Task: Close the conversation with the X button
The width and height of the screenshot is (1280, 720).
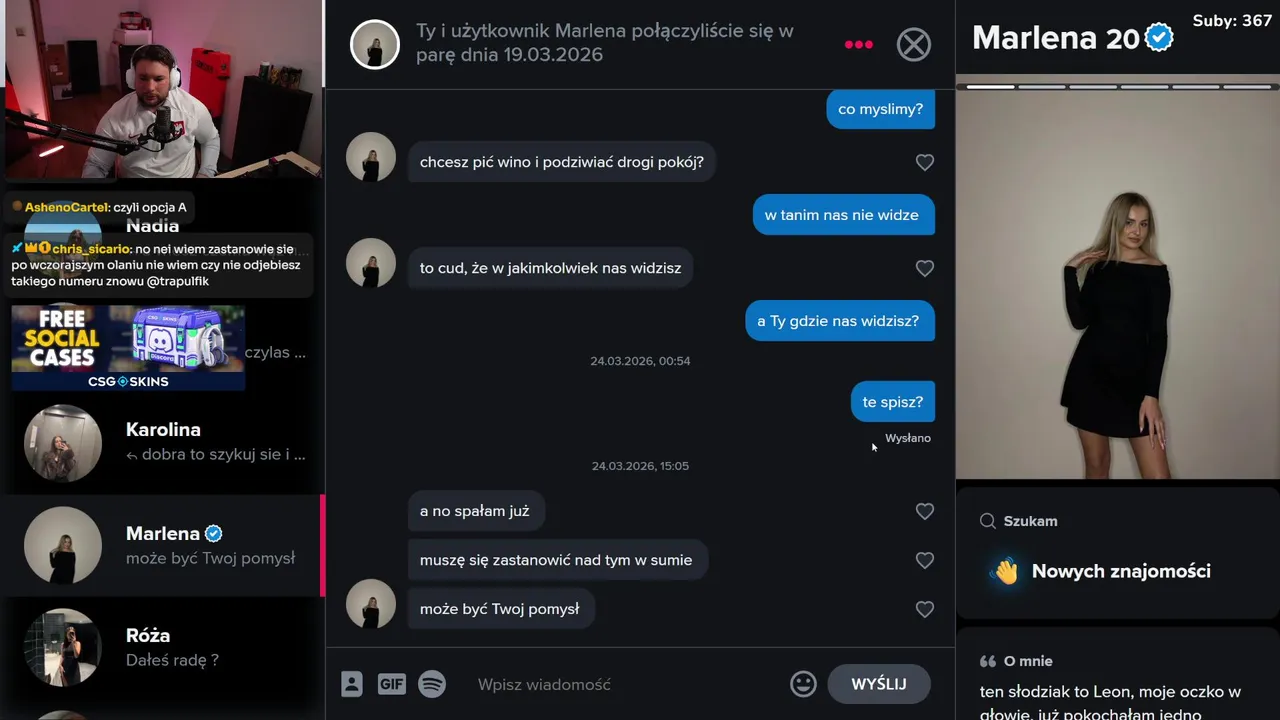Action: point(913,44)
